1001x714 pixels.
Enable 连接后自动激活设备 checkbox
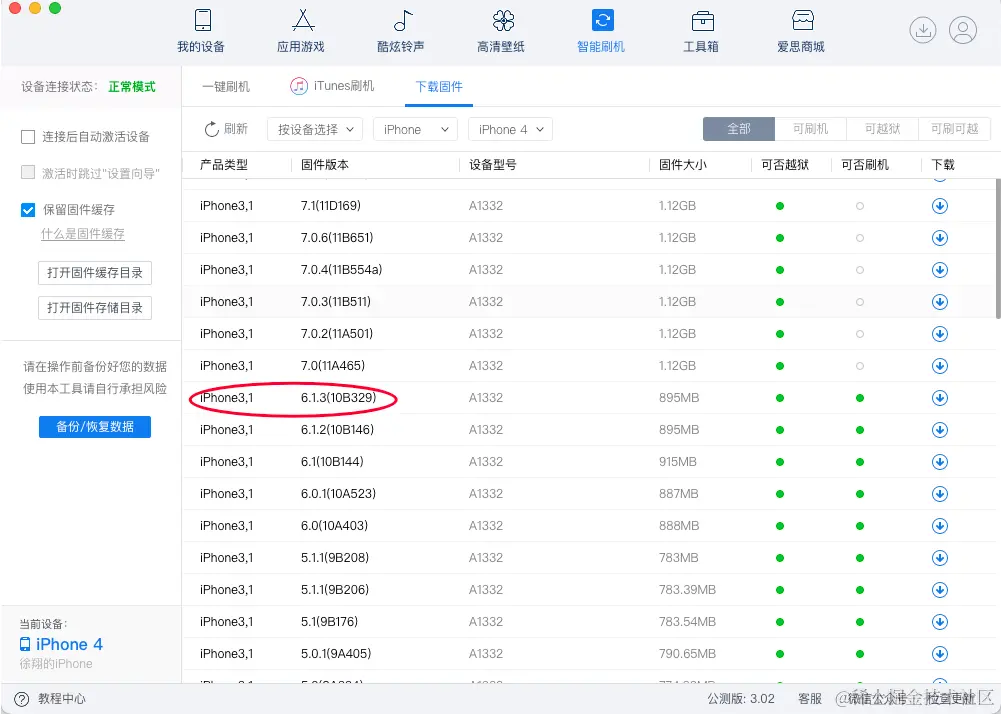coord(28,137)
